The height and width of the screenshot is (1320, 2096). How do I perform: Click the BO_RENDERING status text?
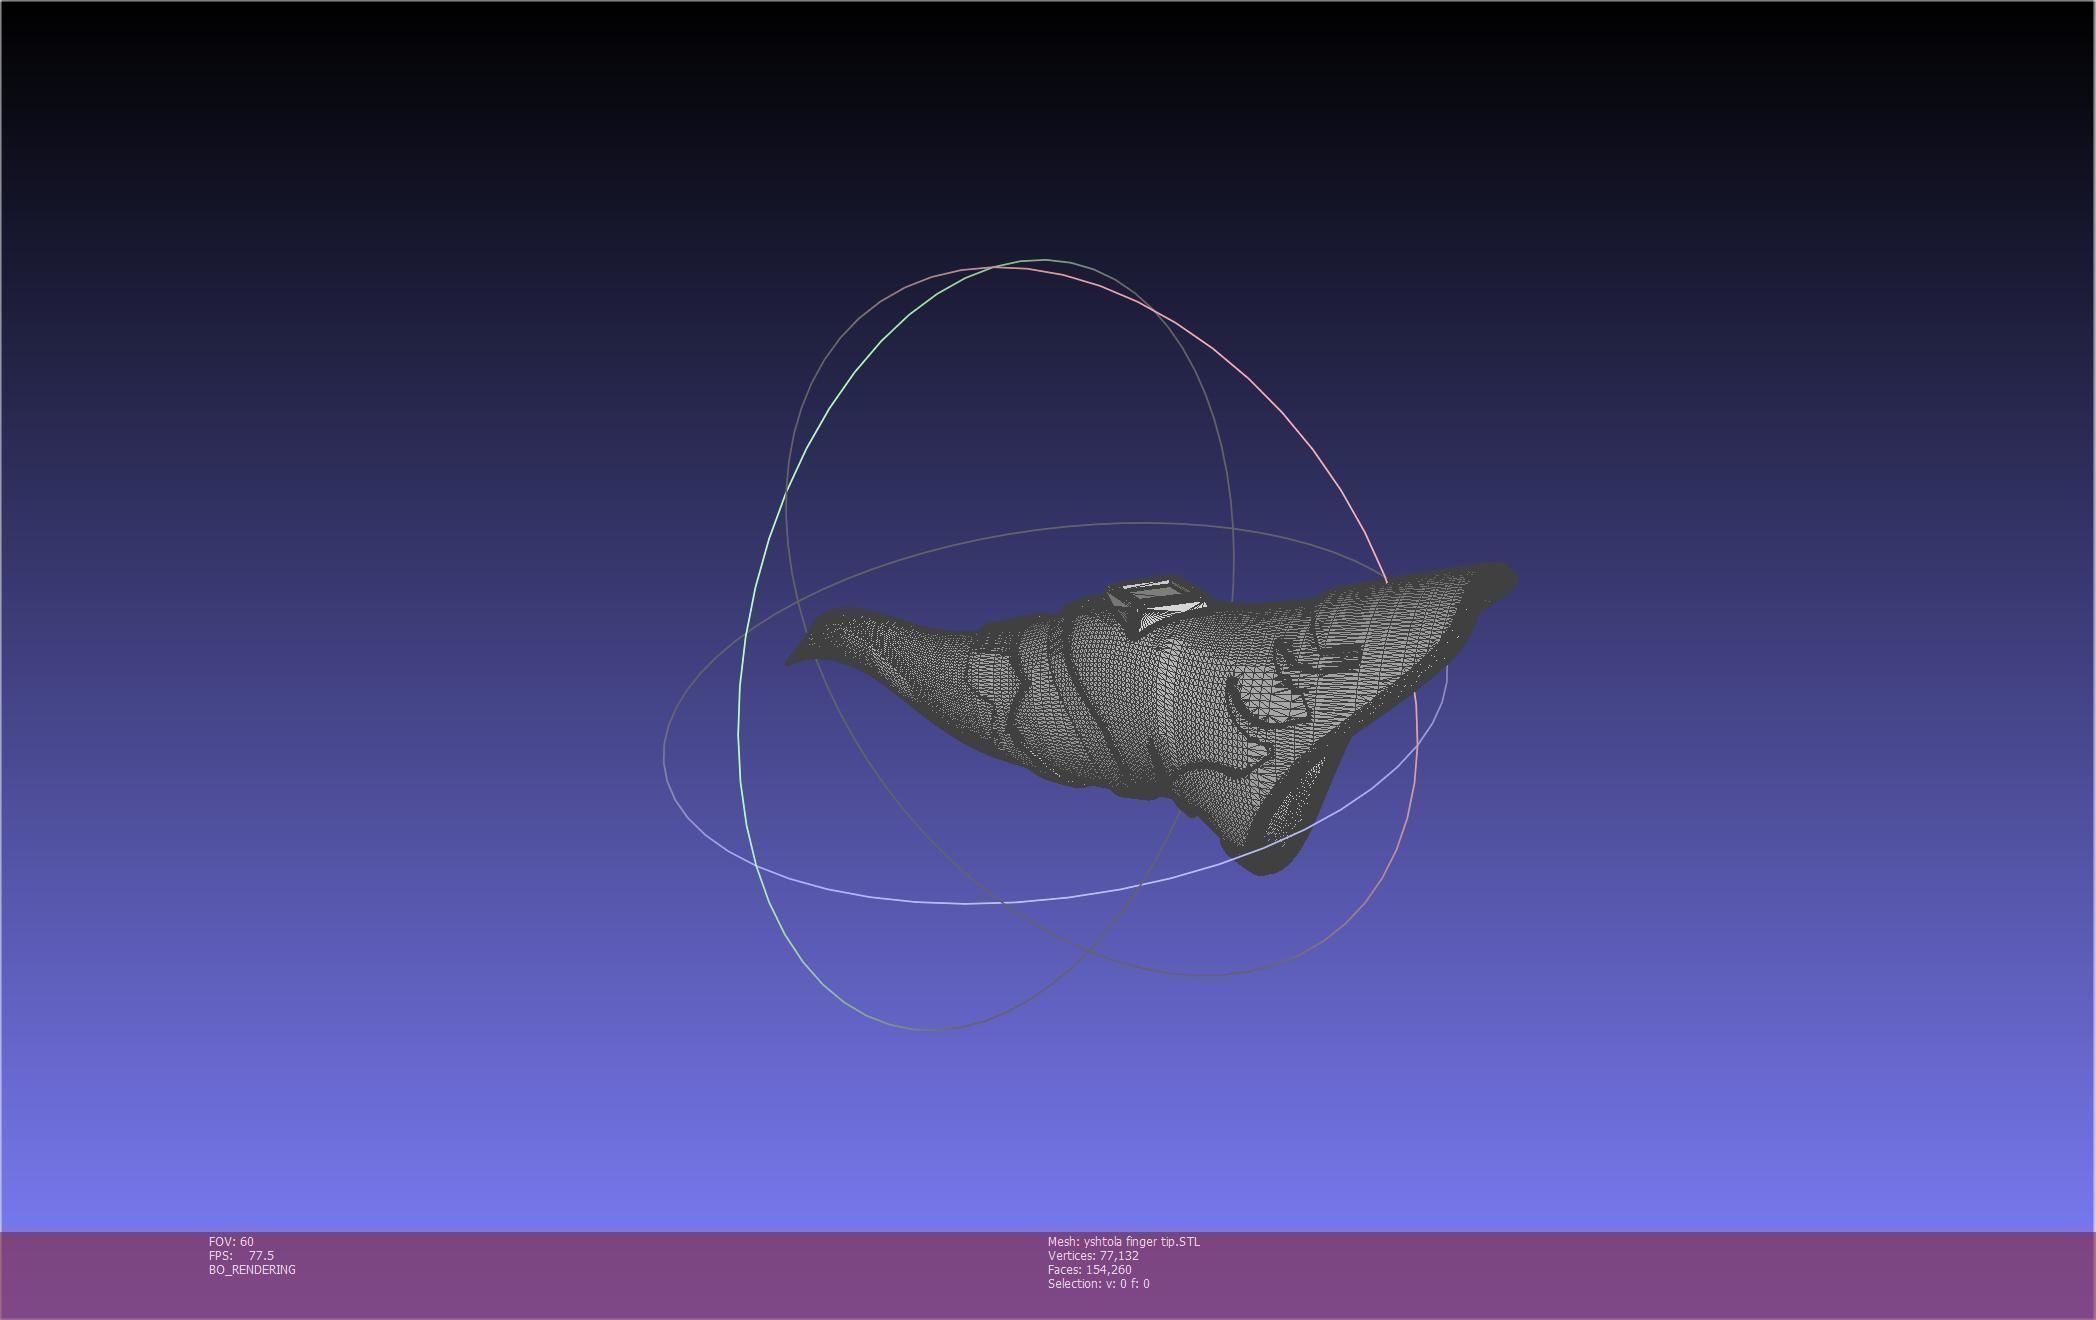coord(252,1269)
